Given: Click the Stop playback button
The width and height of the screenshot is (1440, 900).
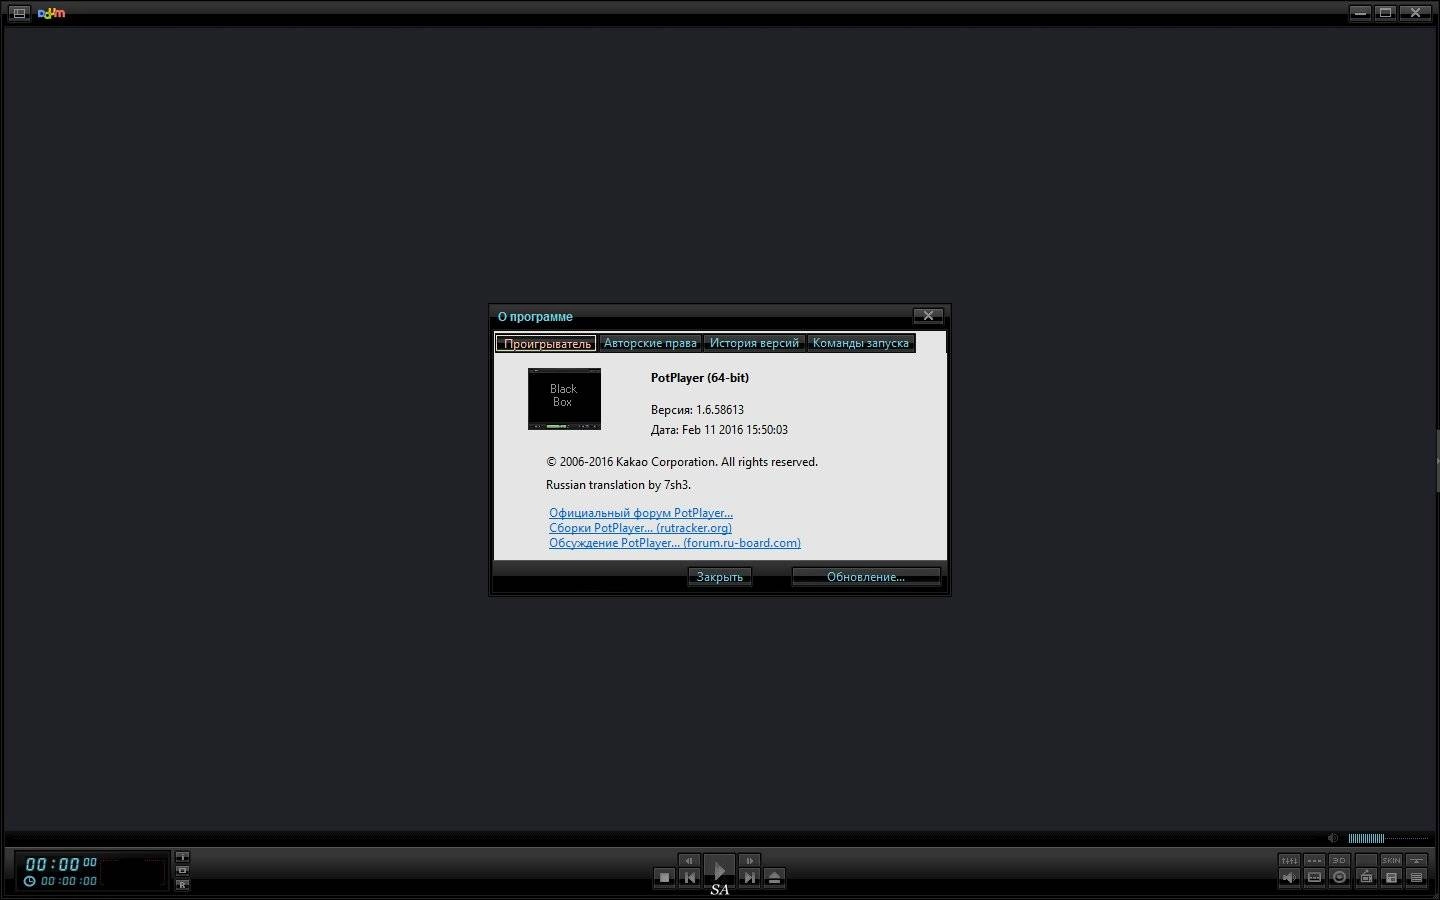Looking at the screenshot, I should (664, 877).
